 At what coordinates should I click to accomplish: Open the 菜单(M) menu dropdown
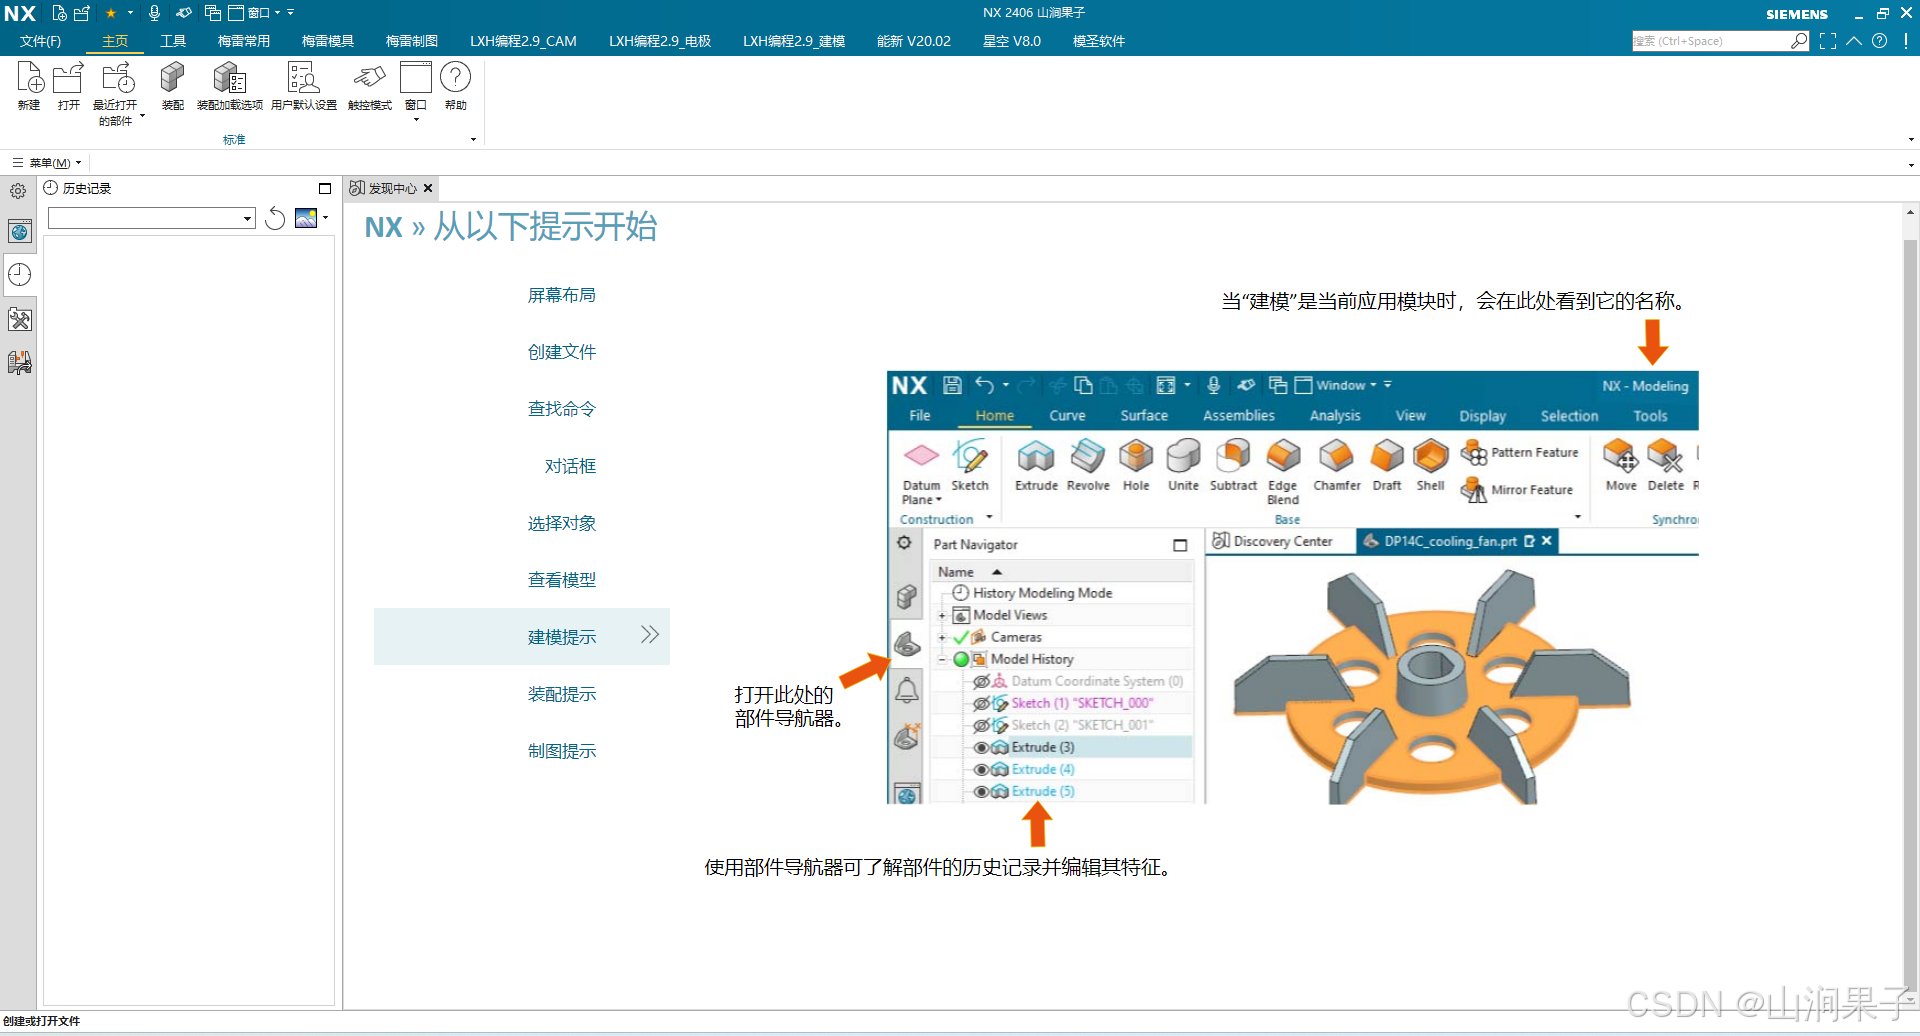pos(47,162)
